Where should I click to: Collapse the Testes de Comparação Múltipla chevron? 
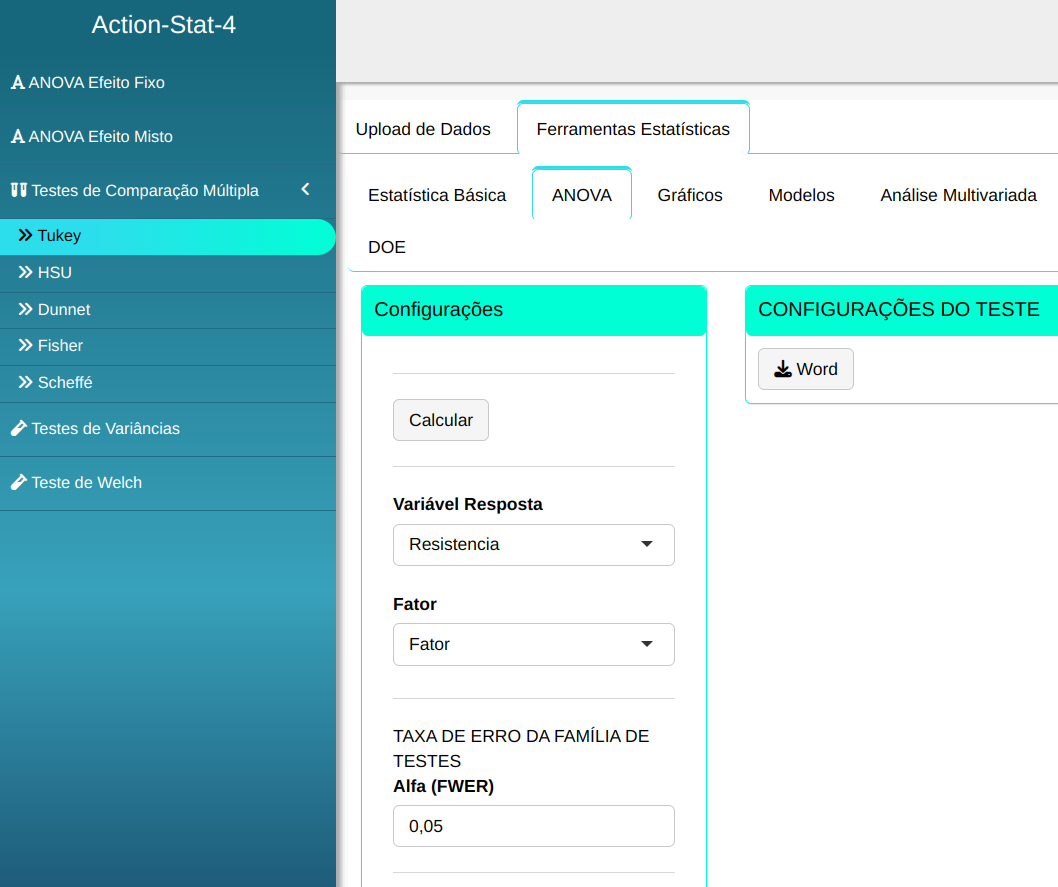click(x=305, y=189)
